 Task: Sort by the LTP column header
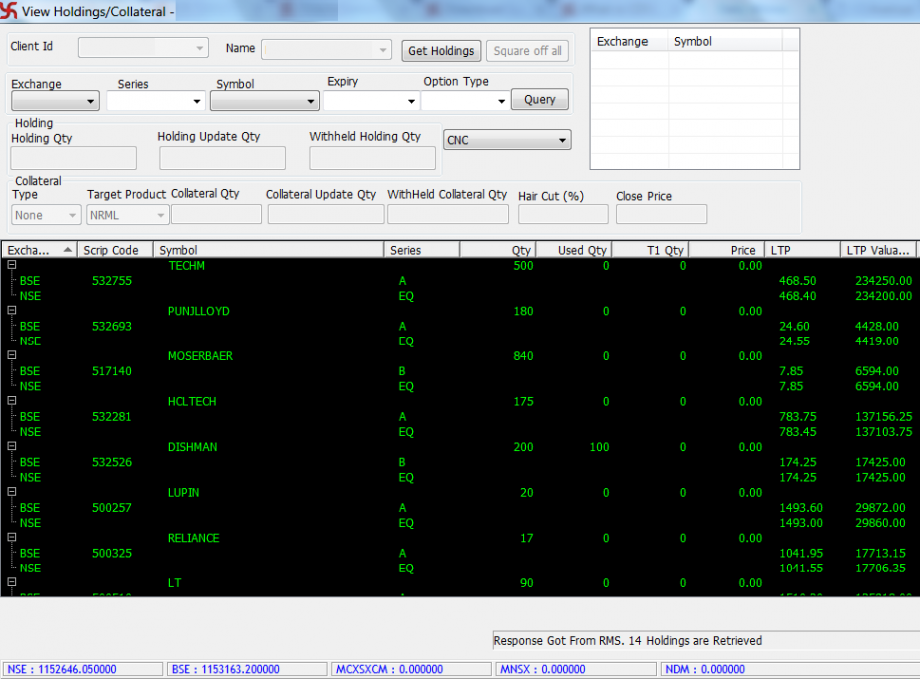[803, 250]
